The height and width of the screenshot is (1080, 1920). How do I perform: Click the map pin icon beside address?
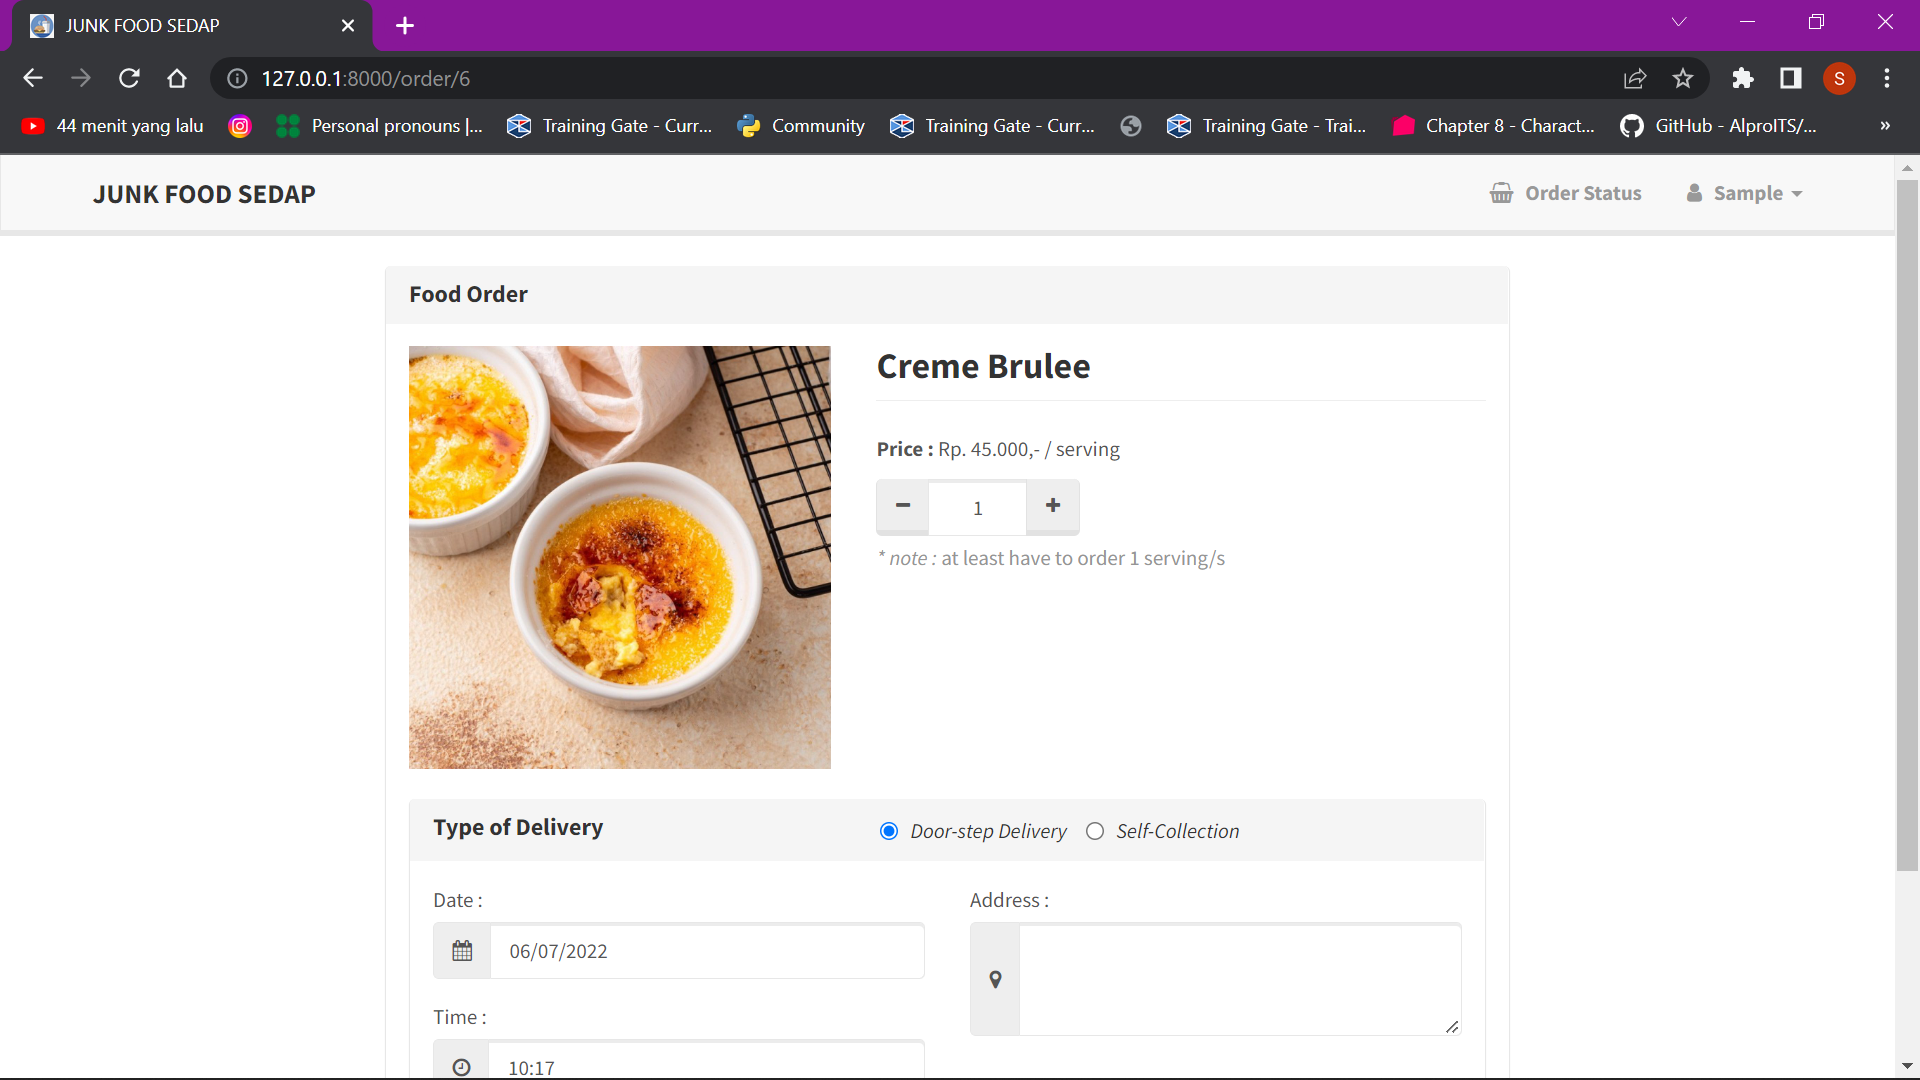(995, 980)
